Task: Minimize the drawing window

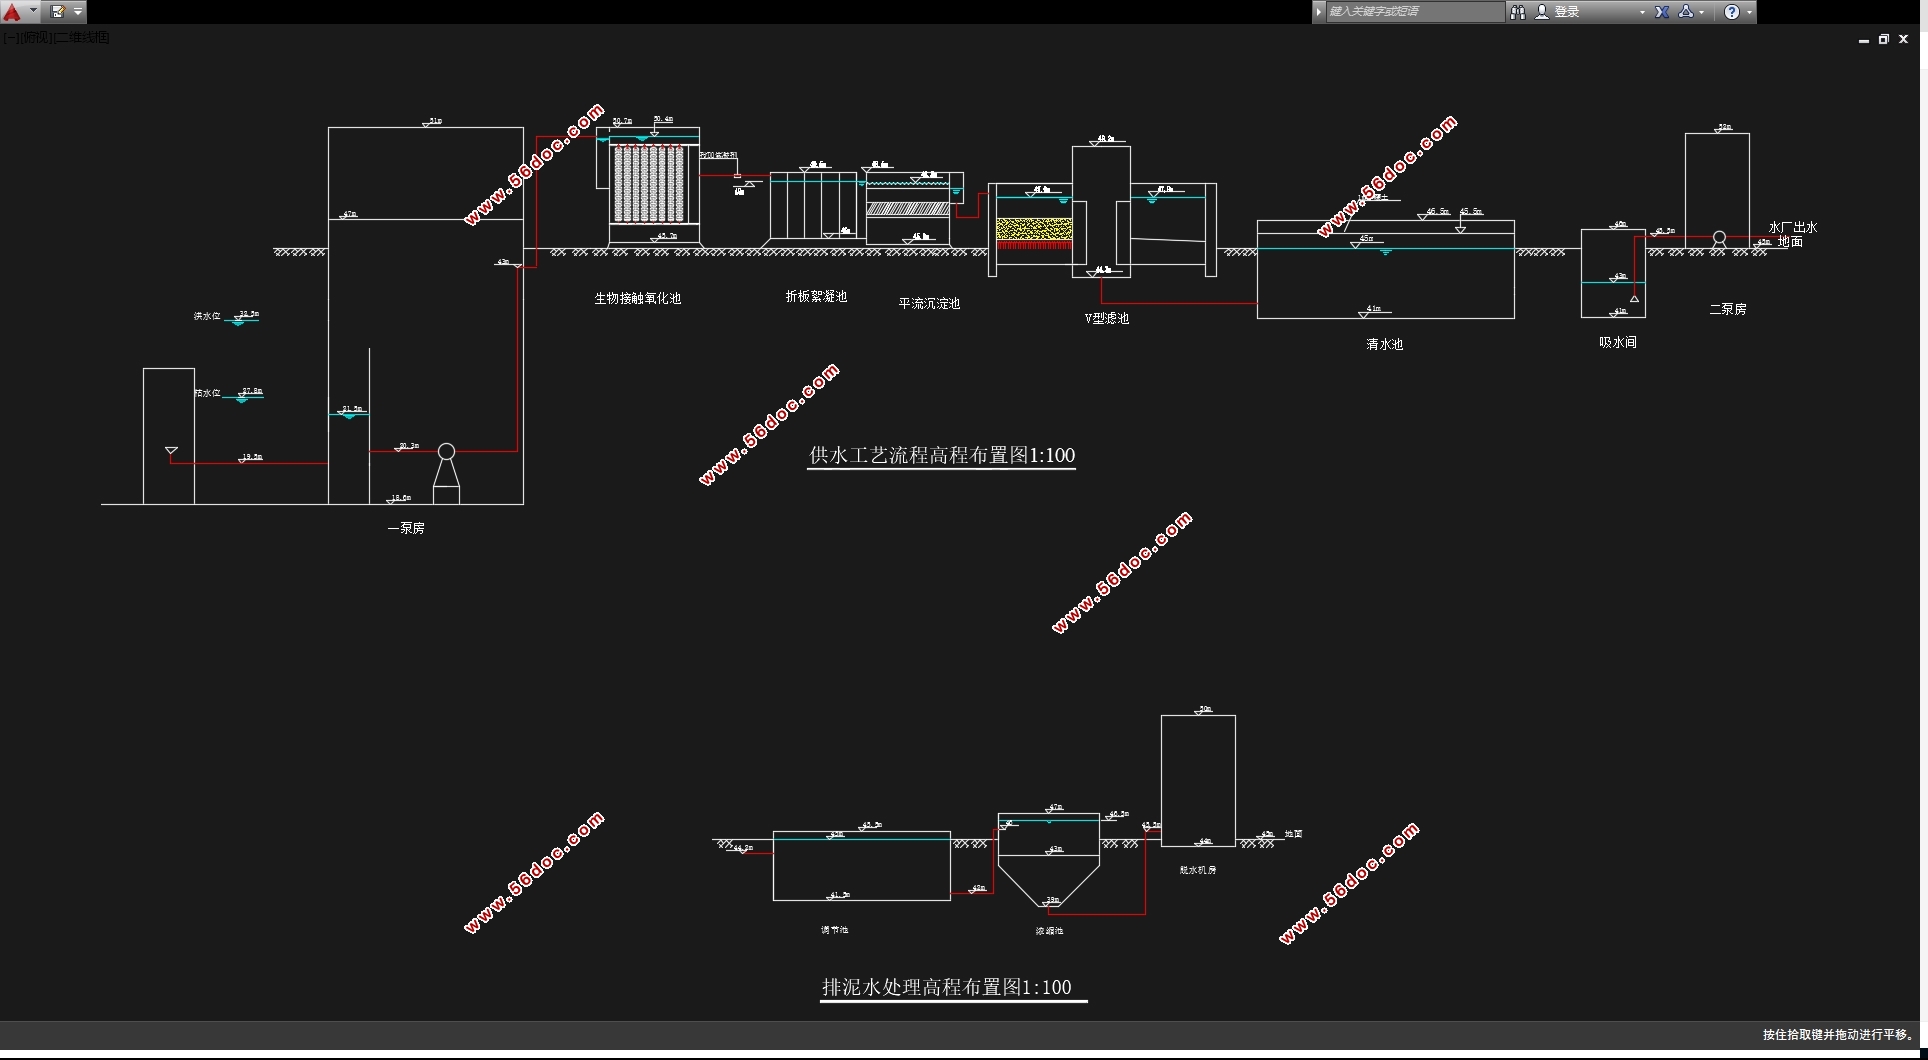Action: tap(1863, 40)
